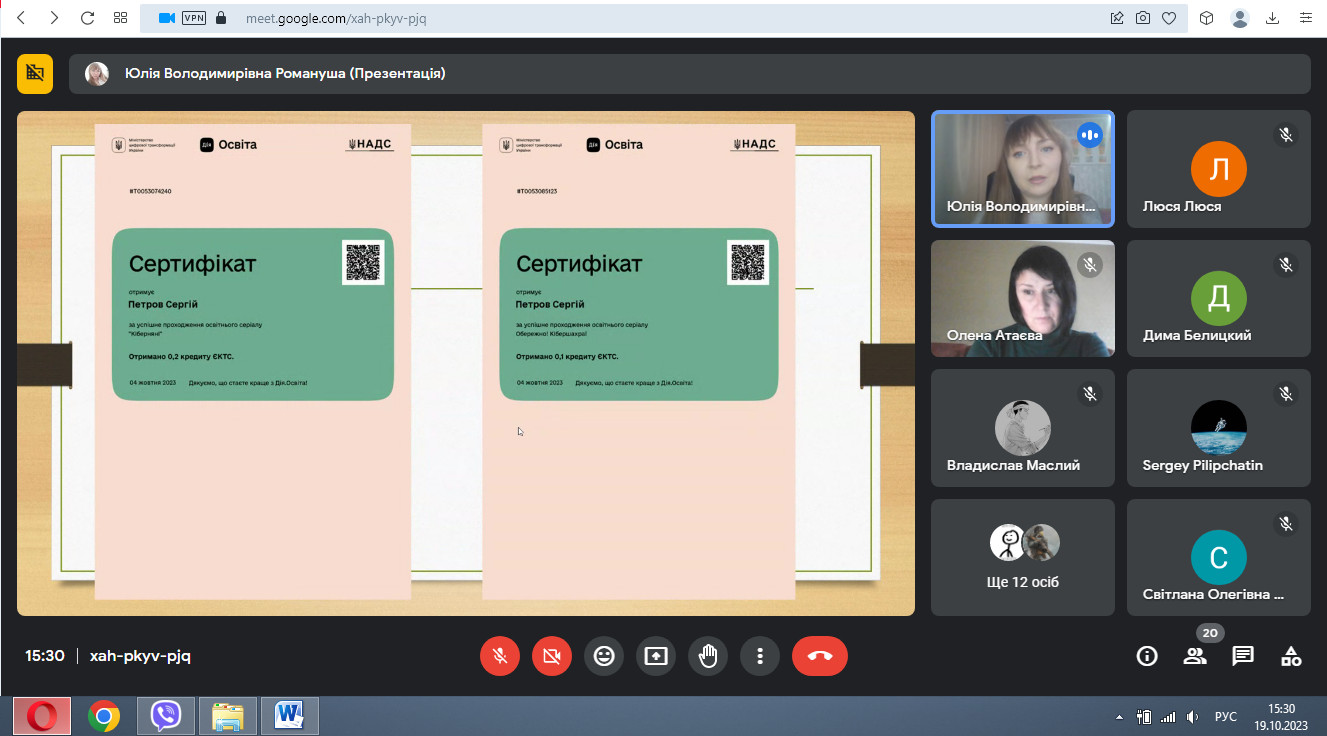Viewport: 1327px width, 736px height.
Task: Click muted mic icon on Люся Люся tile
Action: pyautogui.click(x=1286, y=135)
